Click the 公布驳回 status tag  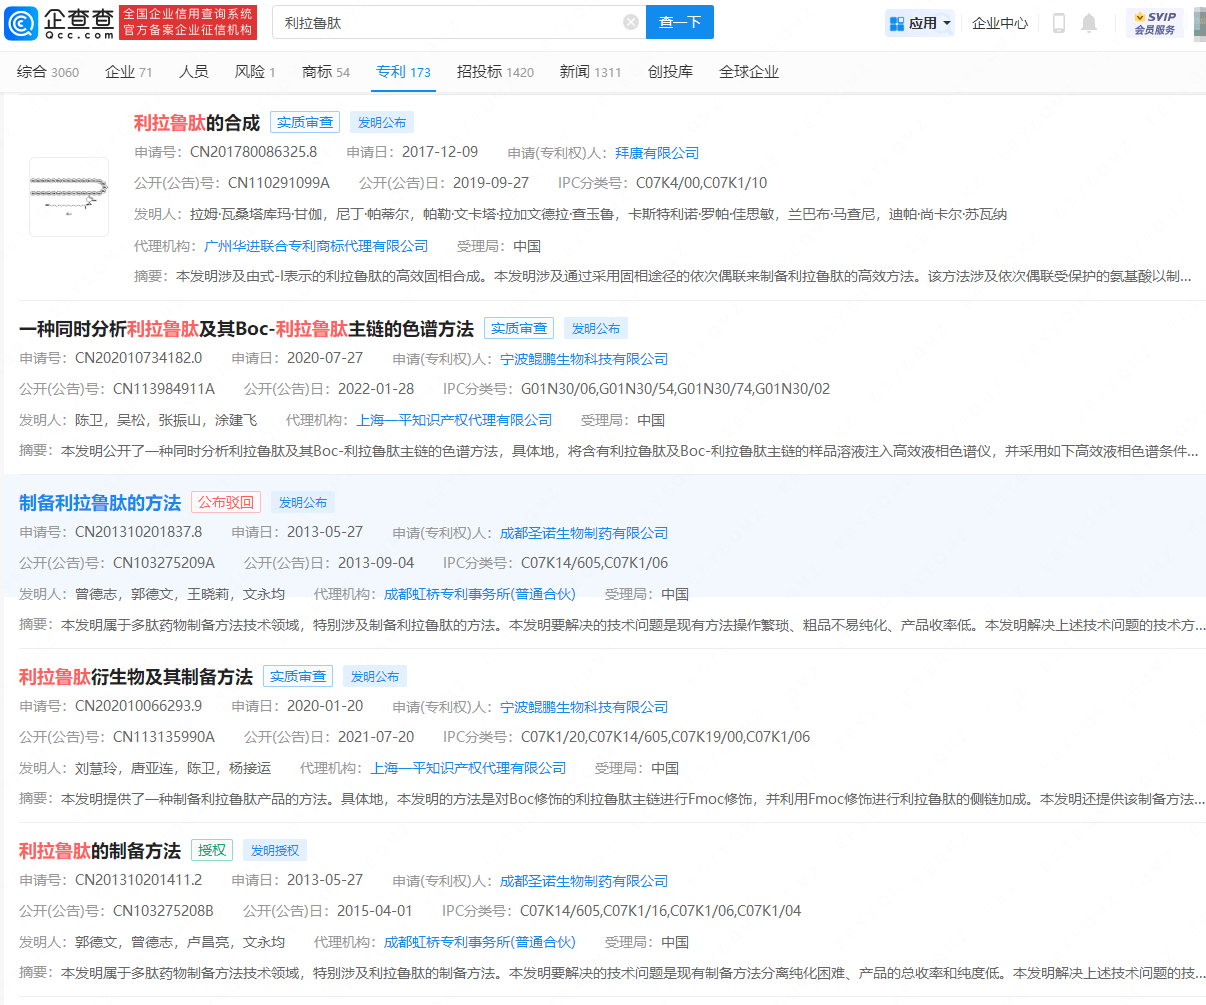click(x=226, y=503)
